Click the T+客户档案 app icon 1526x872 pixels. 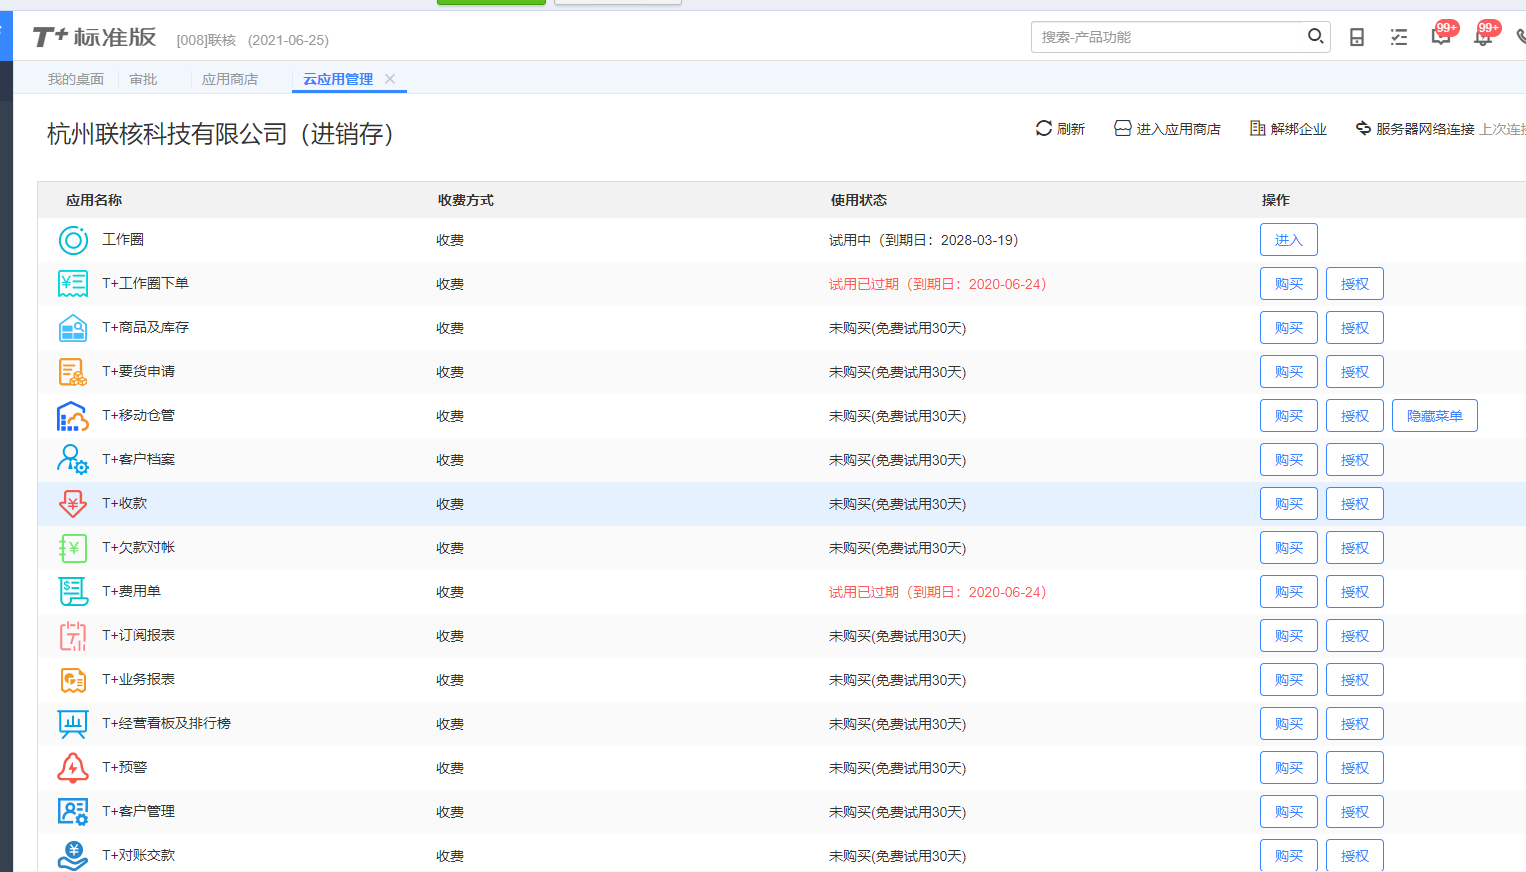coord(73,460)
